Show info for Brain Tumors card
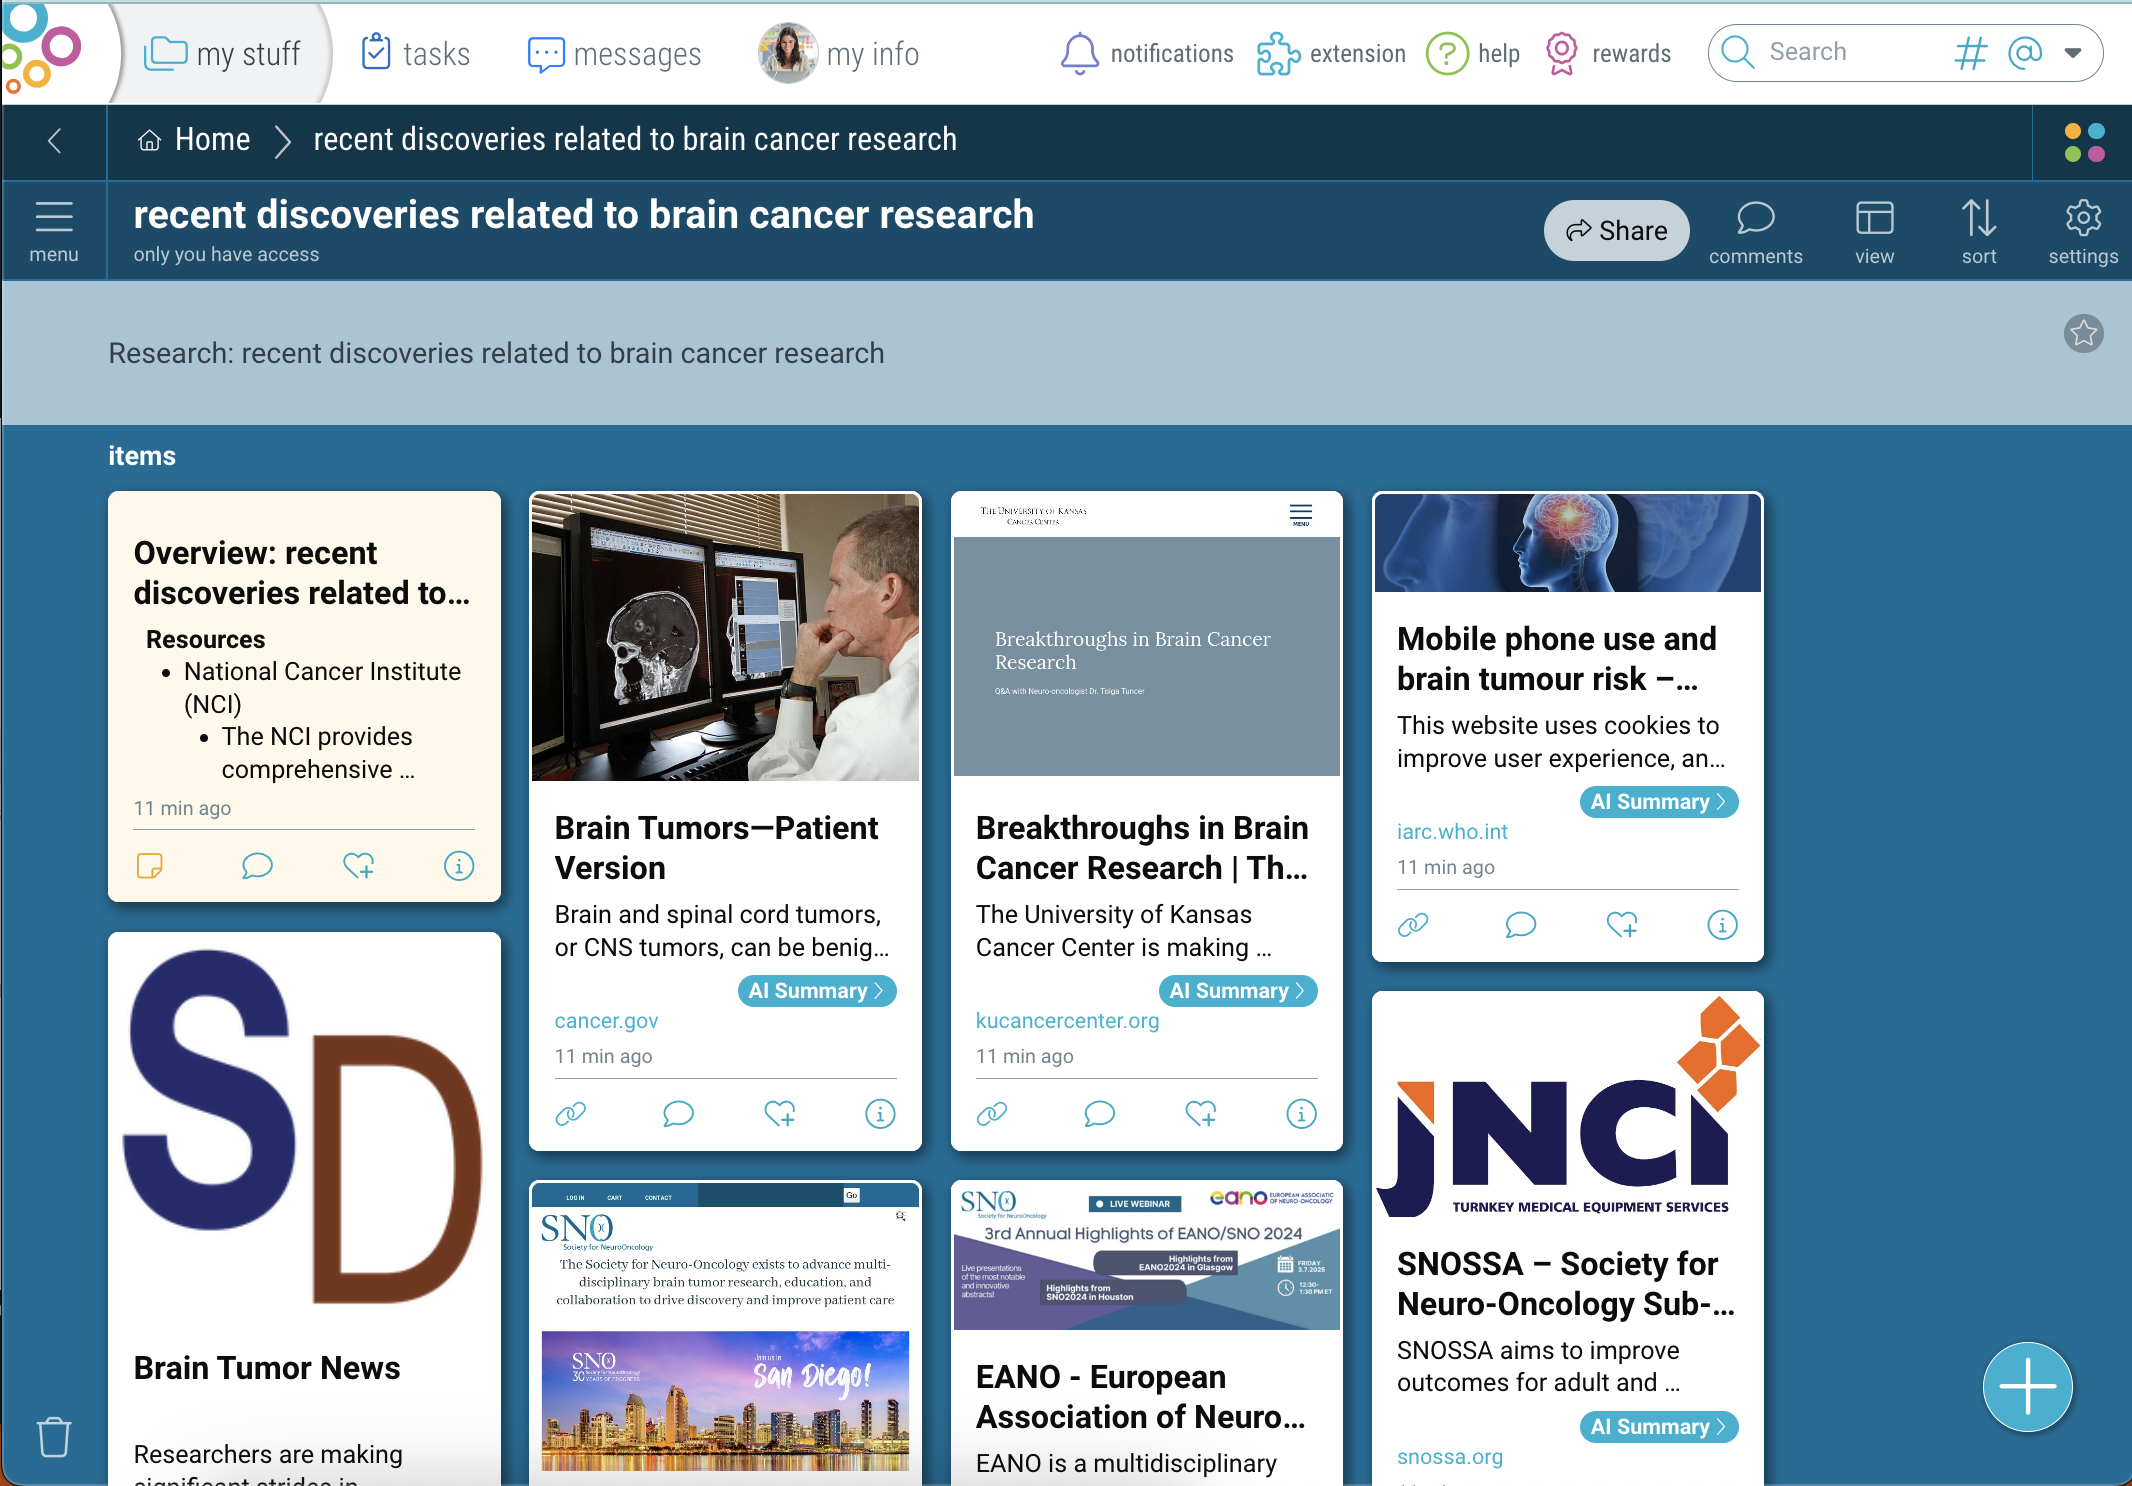Screen dimensions: 2132x1486 tap(880, 1114)
